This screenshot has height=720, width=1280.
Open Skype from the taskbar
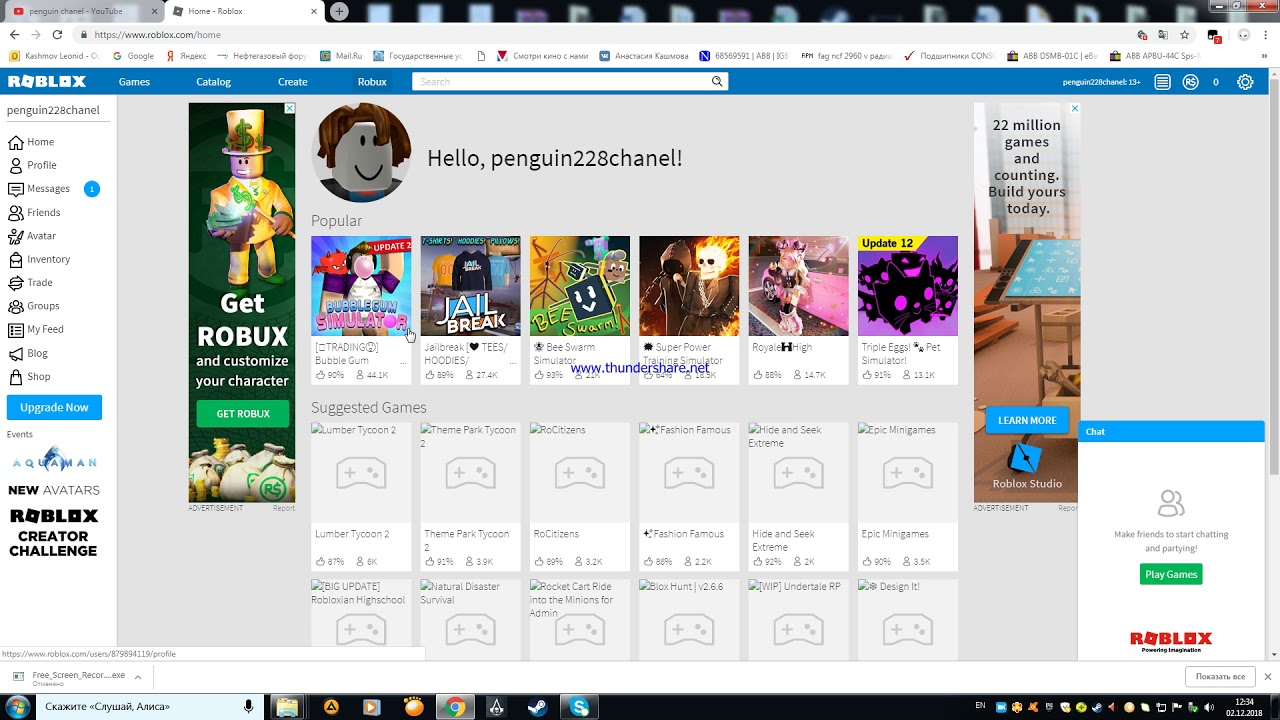pyautogui.click(x=580, y=707)
